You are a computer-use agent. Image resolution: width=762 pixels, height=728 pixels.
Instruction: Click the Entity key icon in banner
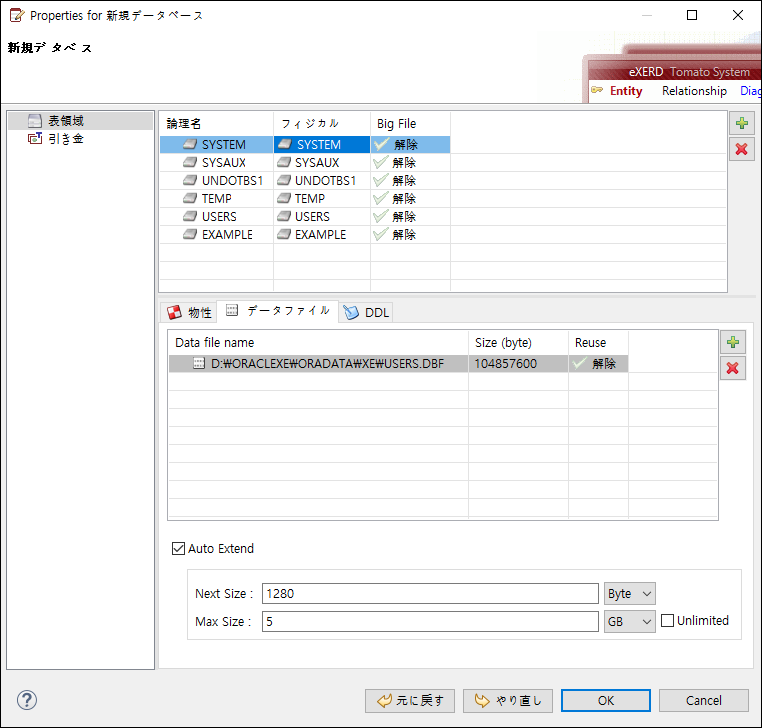597,90
